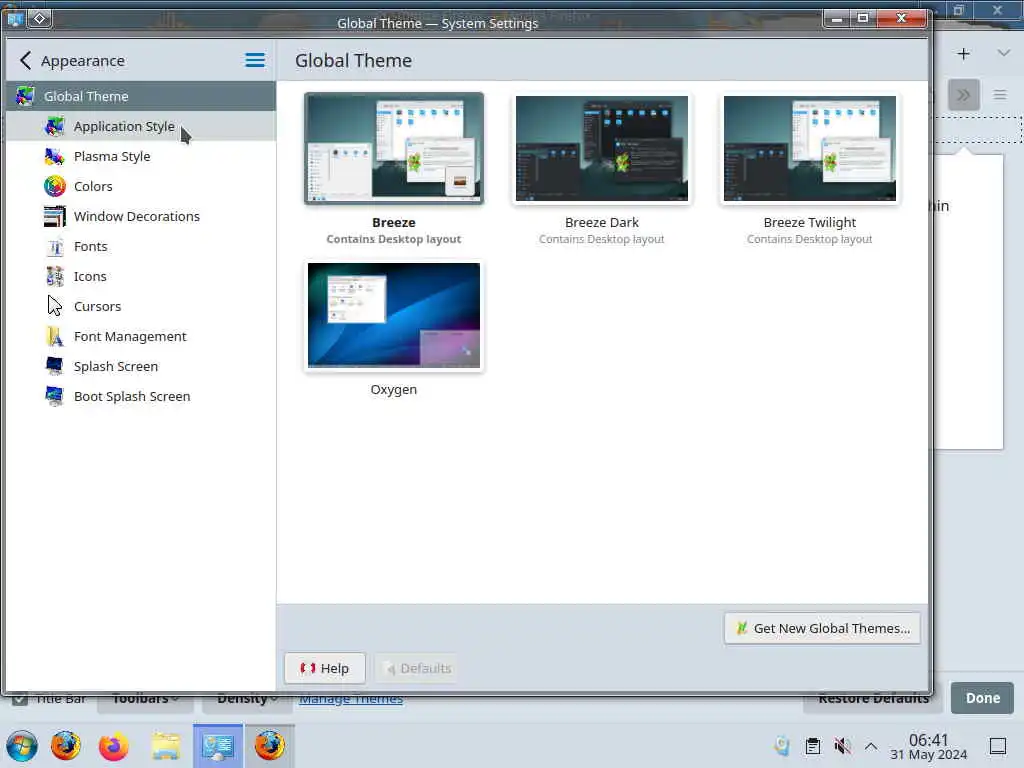Open the clock showing 06:41

pos(929,746)
